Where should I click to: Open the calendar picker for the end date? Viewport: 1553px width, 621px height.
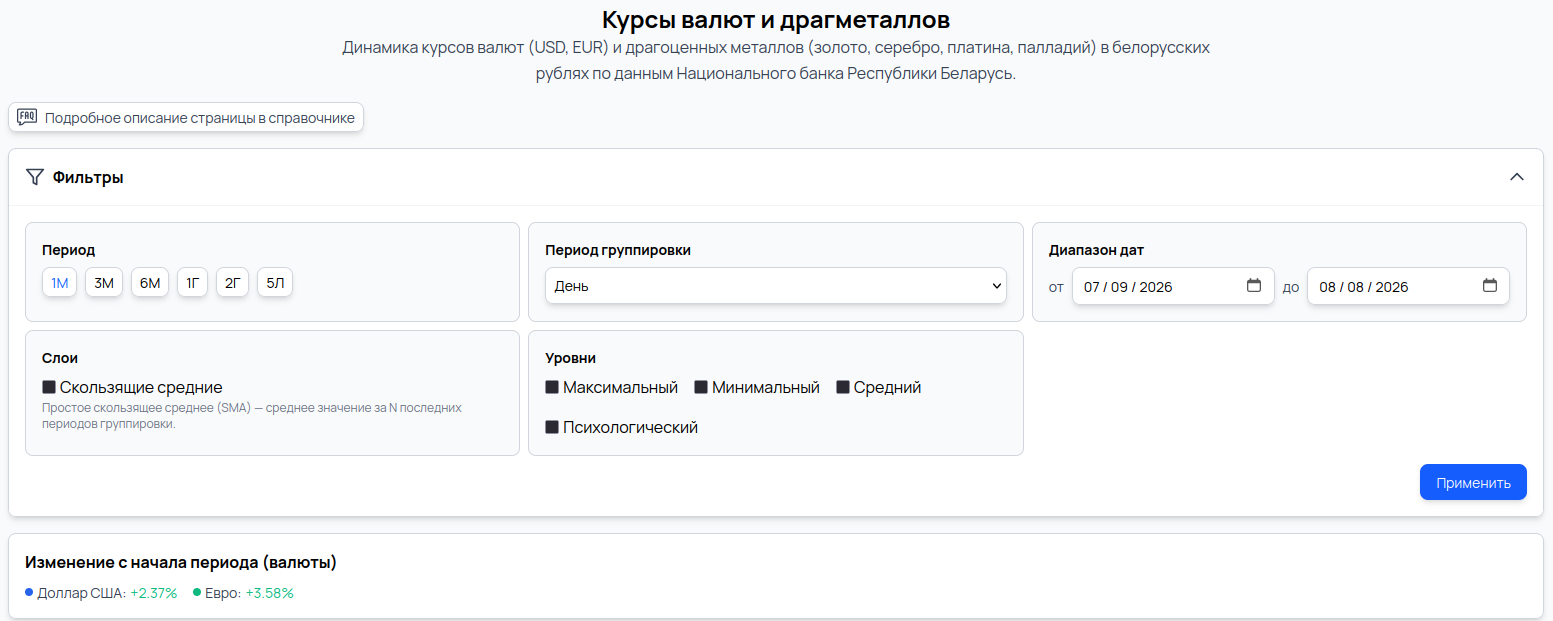click(x=1489, y=286)
